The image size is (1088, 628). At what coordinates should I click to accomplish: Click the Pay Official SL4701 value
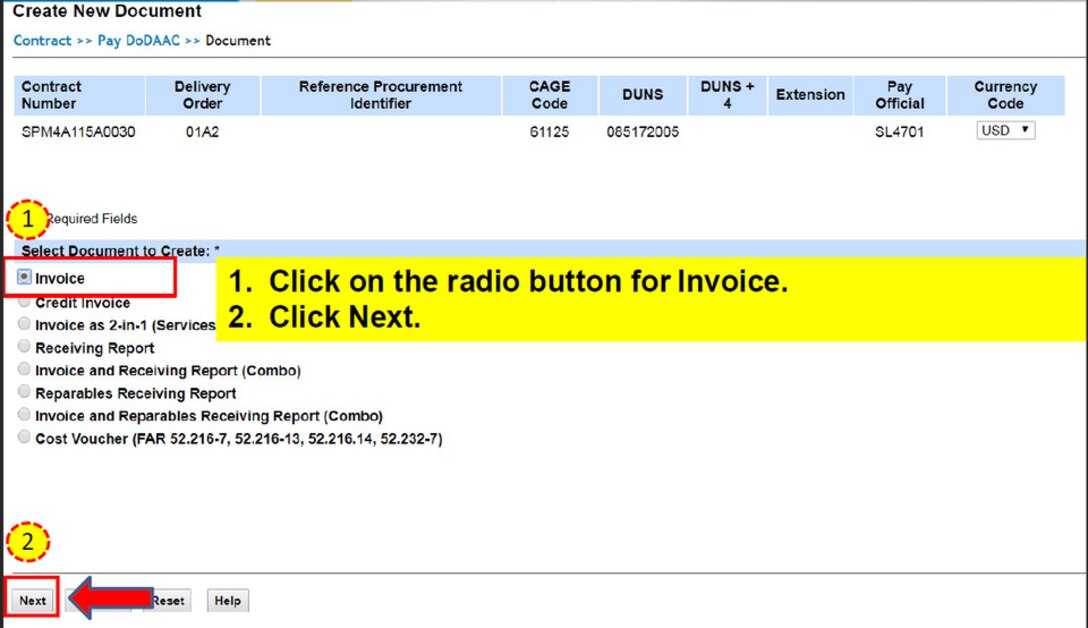[898, 131]
